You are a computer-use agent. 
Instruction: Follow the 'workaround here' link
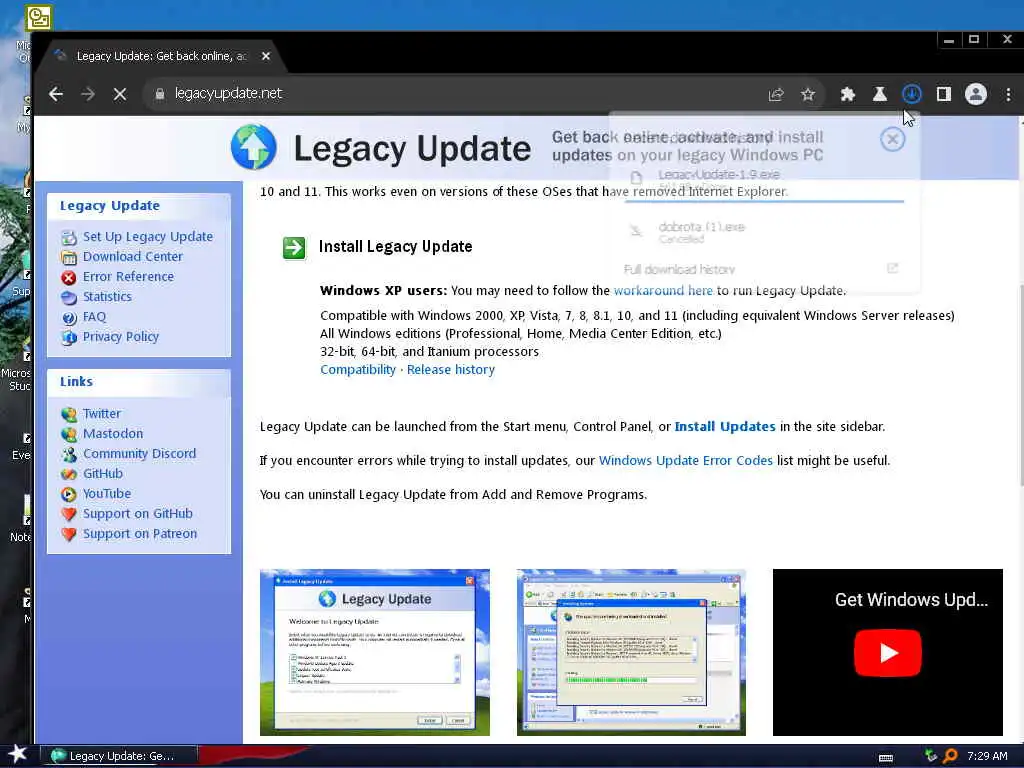point(663,291)
